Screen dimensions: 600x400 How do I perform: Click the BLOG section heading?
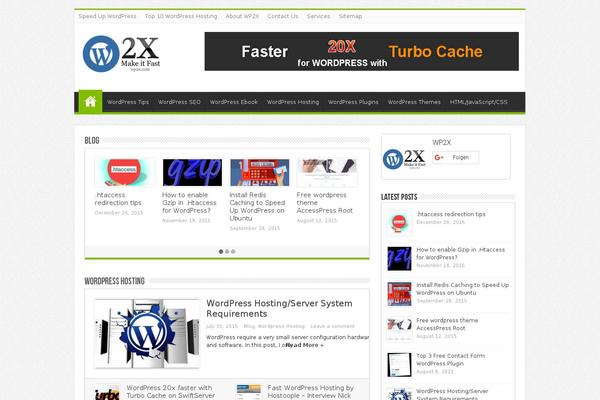coord(92,140)
